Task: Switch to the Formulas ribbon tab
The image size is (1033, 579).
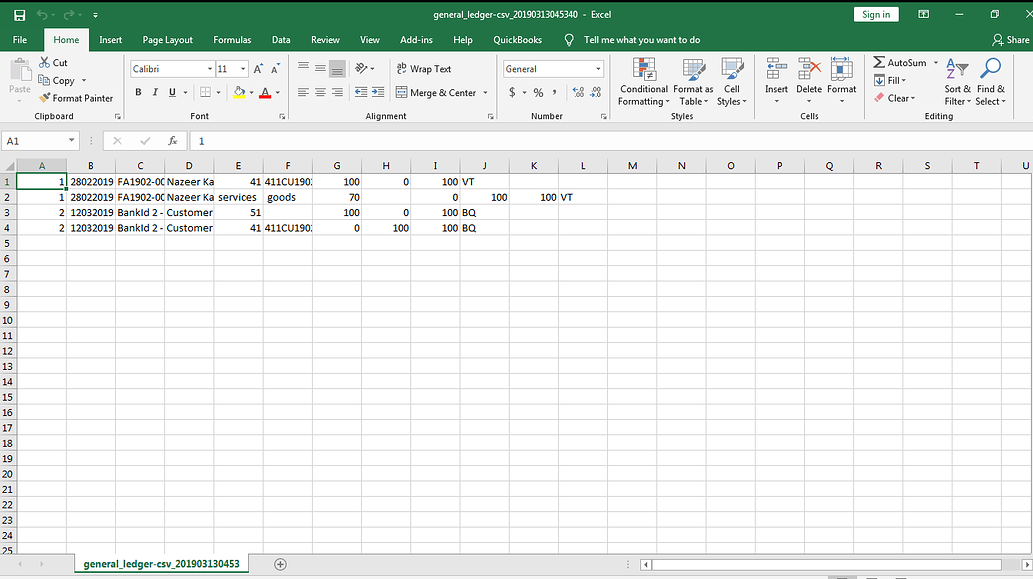Action: (x=232, y=40)
